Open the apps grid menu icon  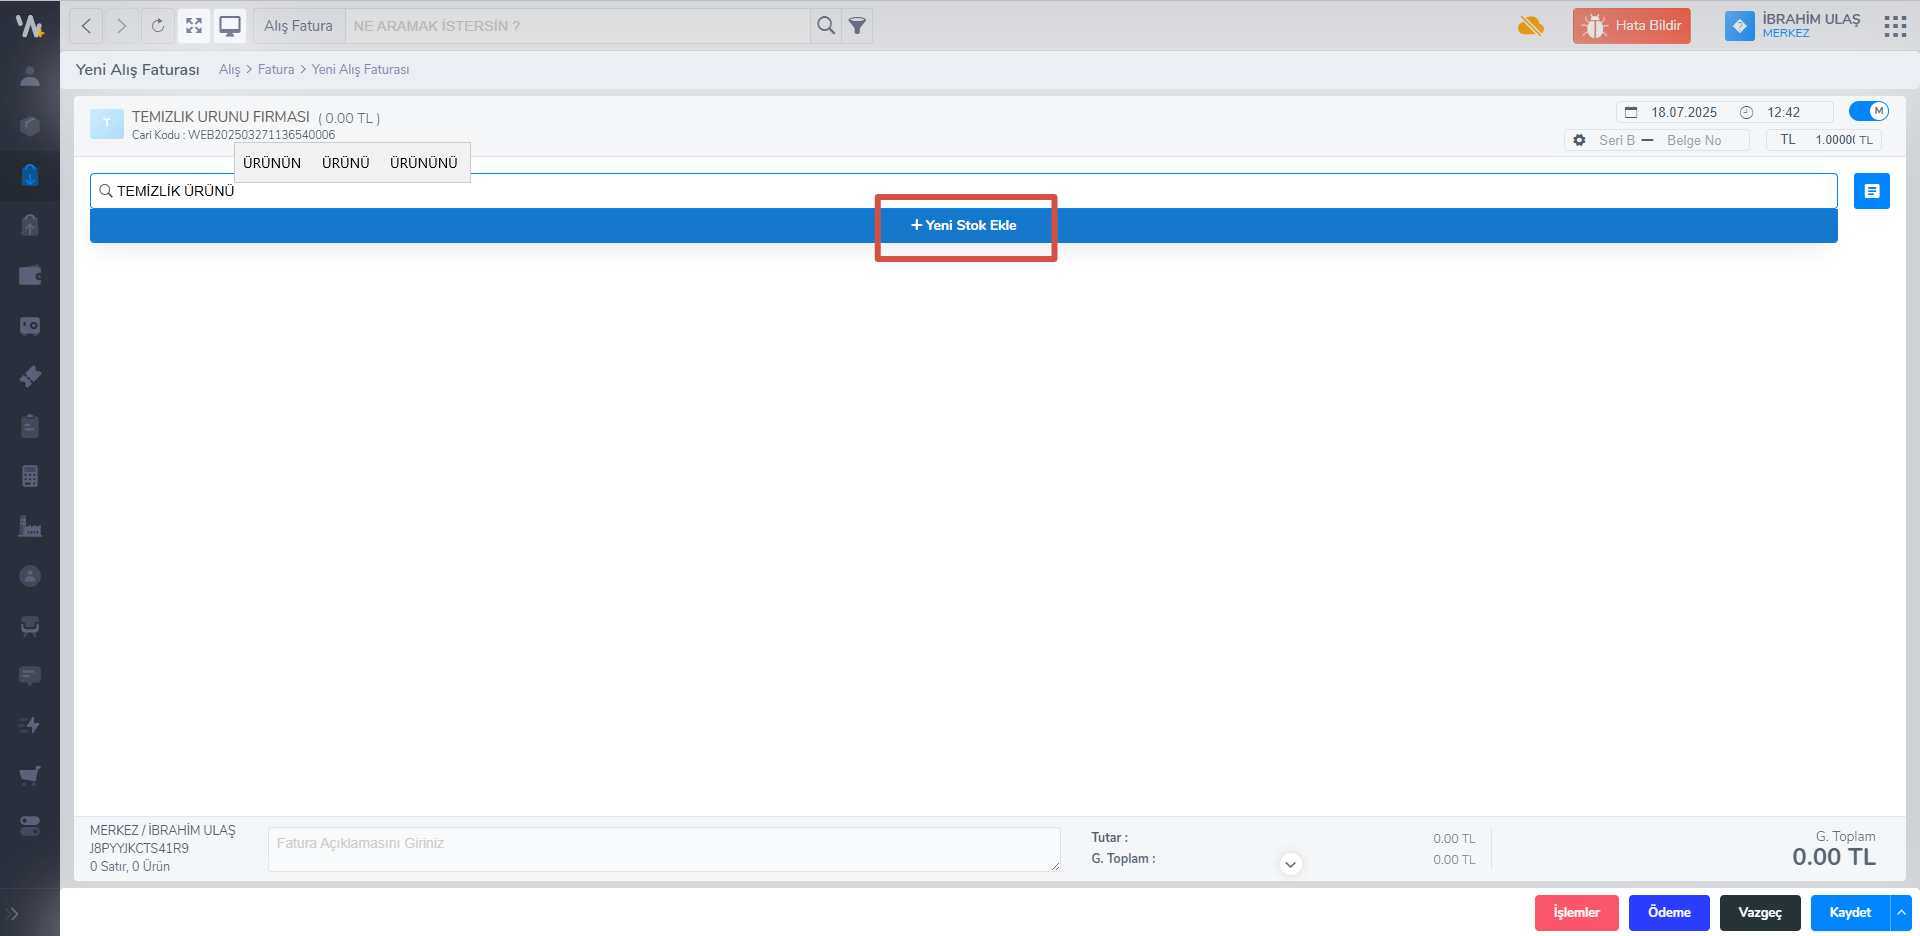tap(1894, 26)
